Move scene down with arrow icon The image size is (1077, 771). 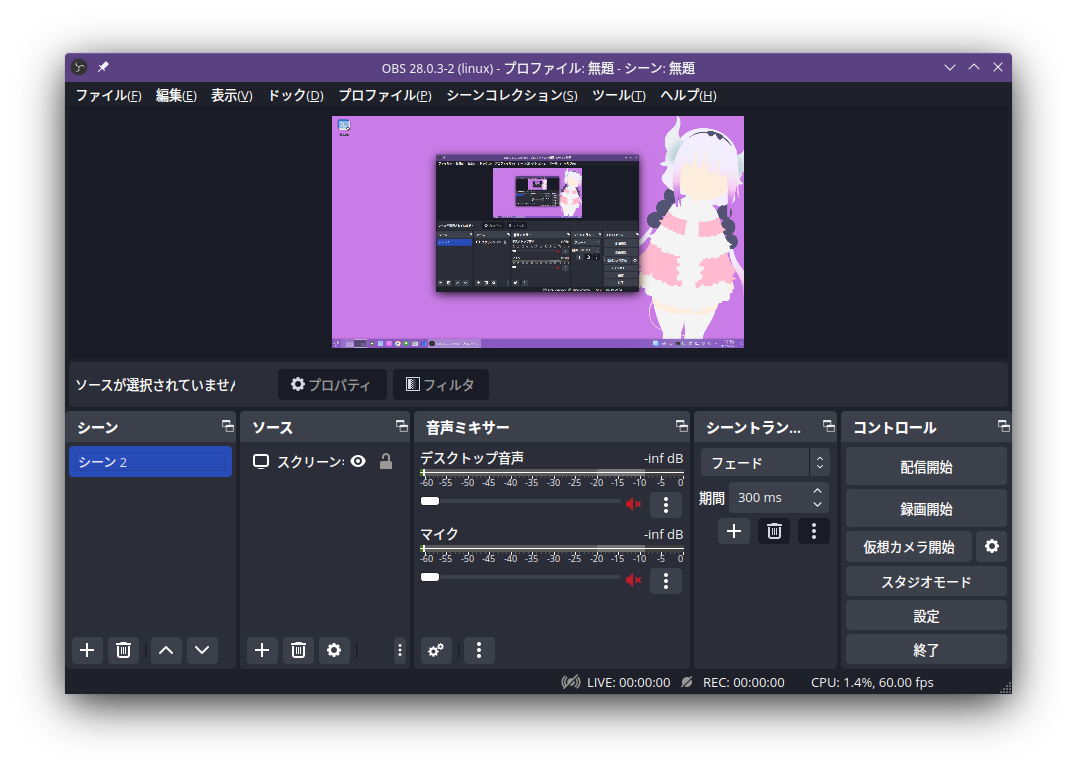(202, 650)
